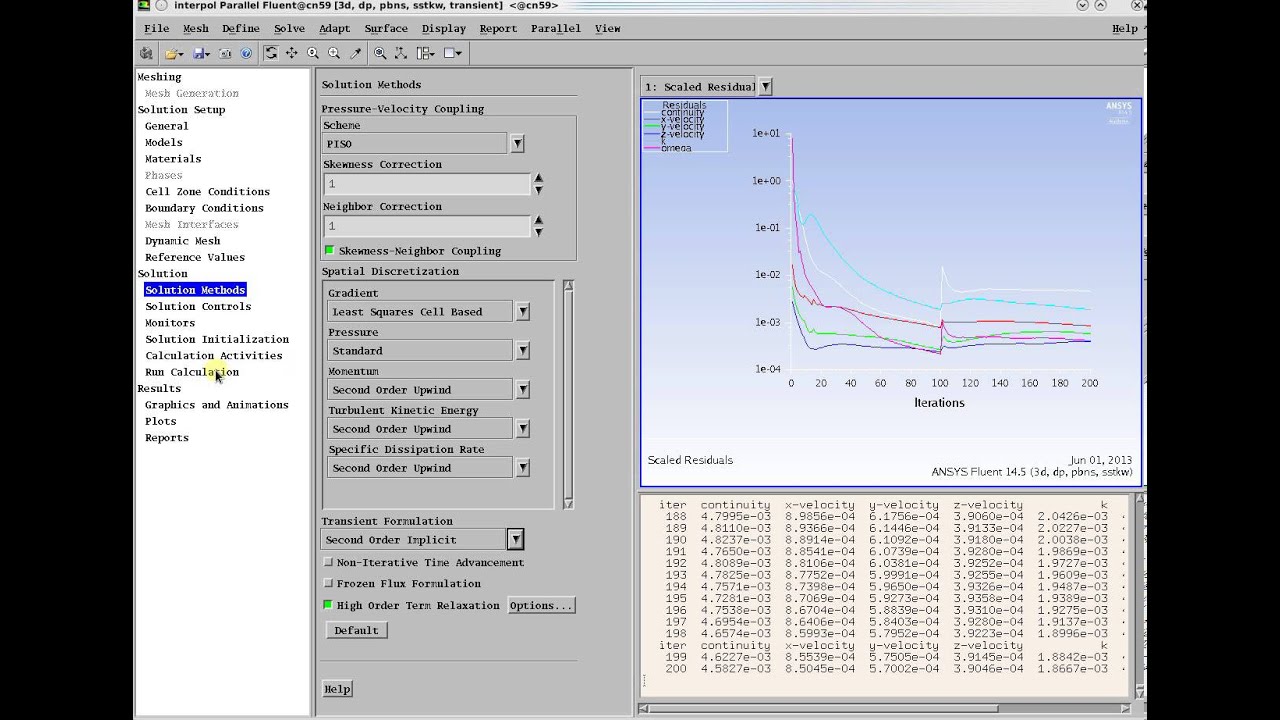Image resolution: width=1280 pixels, height=720 pixels.
Task: Open the Mesh menu
Action: coord(196,28)
